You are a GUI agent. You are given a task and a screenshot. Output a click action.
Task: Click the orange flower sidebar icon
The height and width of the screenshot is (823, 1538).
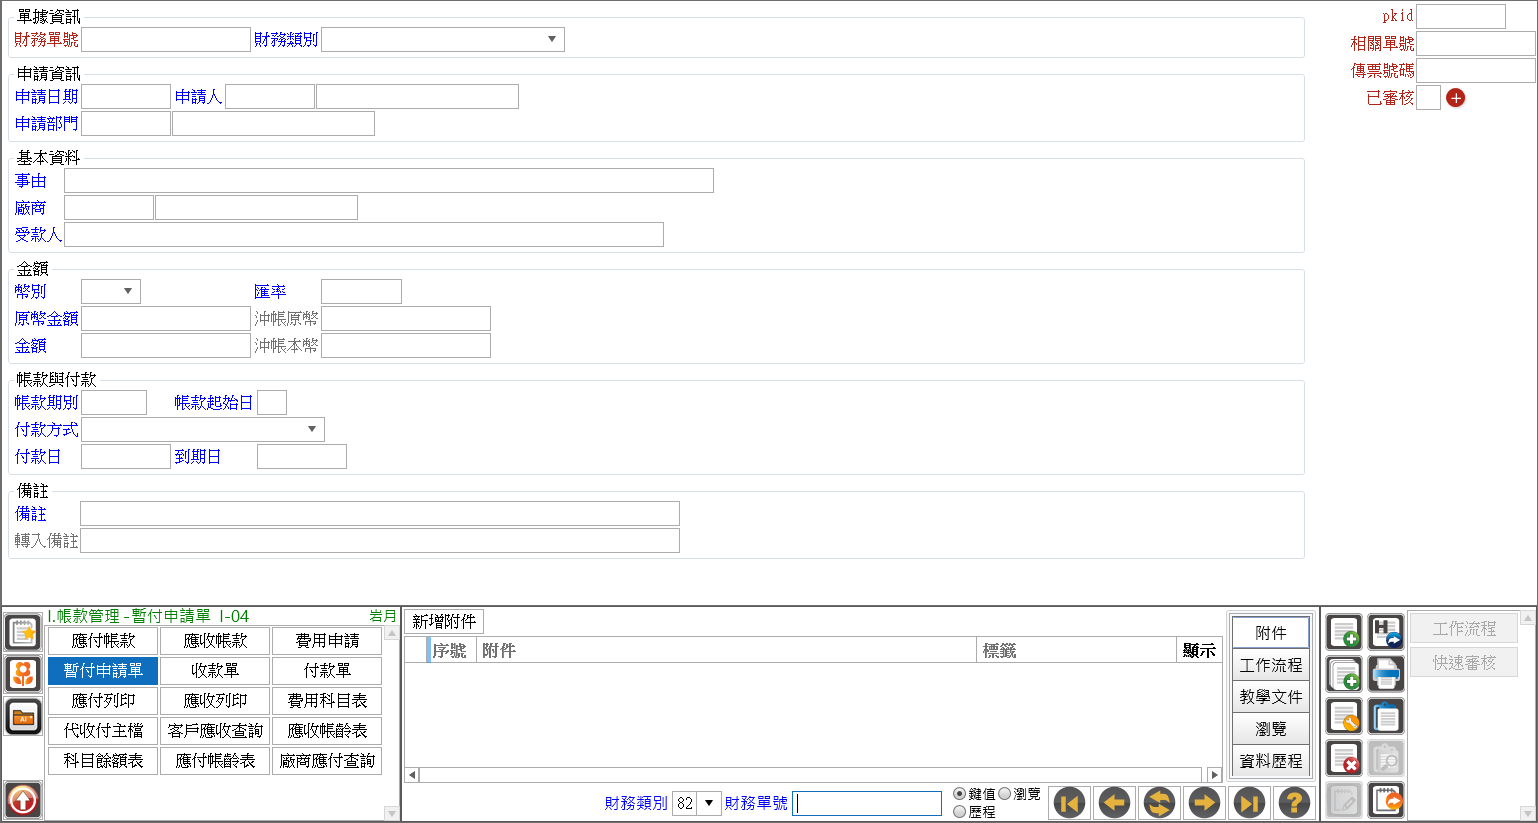23,674
